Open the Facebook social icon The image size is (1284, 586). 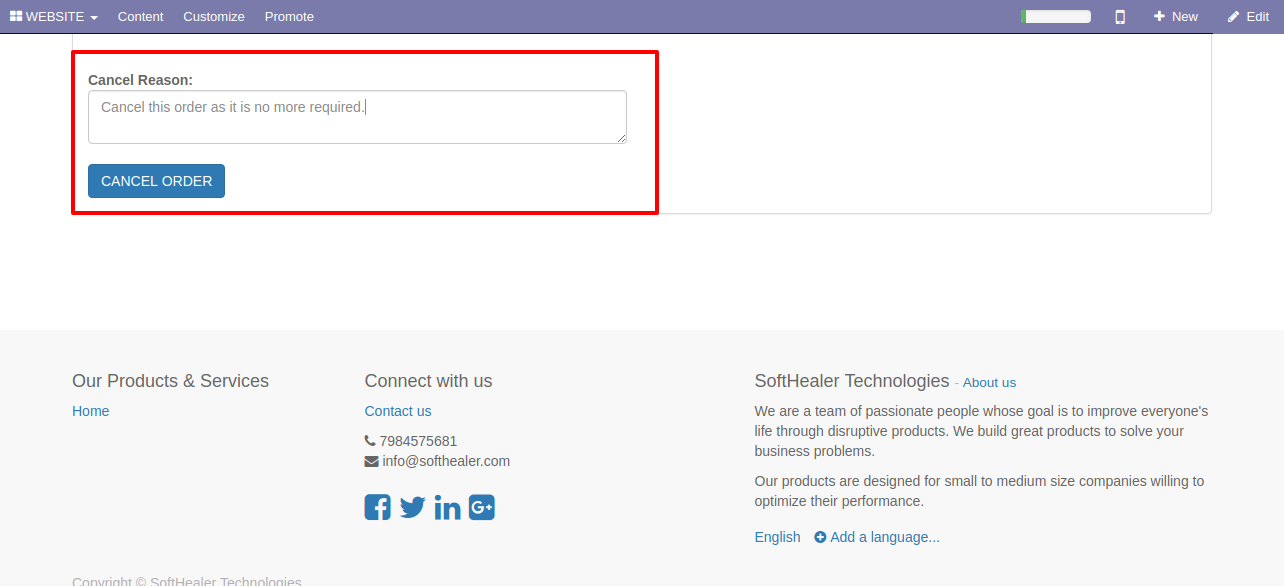[378, 507]
